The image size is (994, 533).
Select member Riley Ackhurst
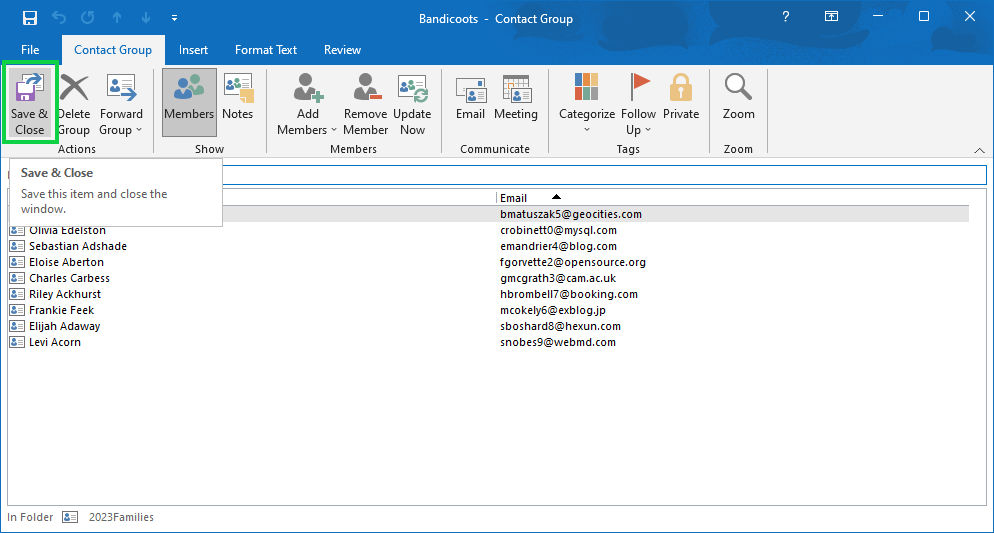[65, 294]
